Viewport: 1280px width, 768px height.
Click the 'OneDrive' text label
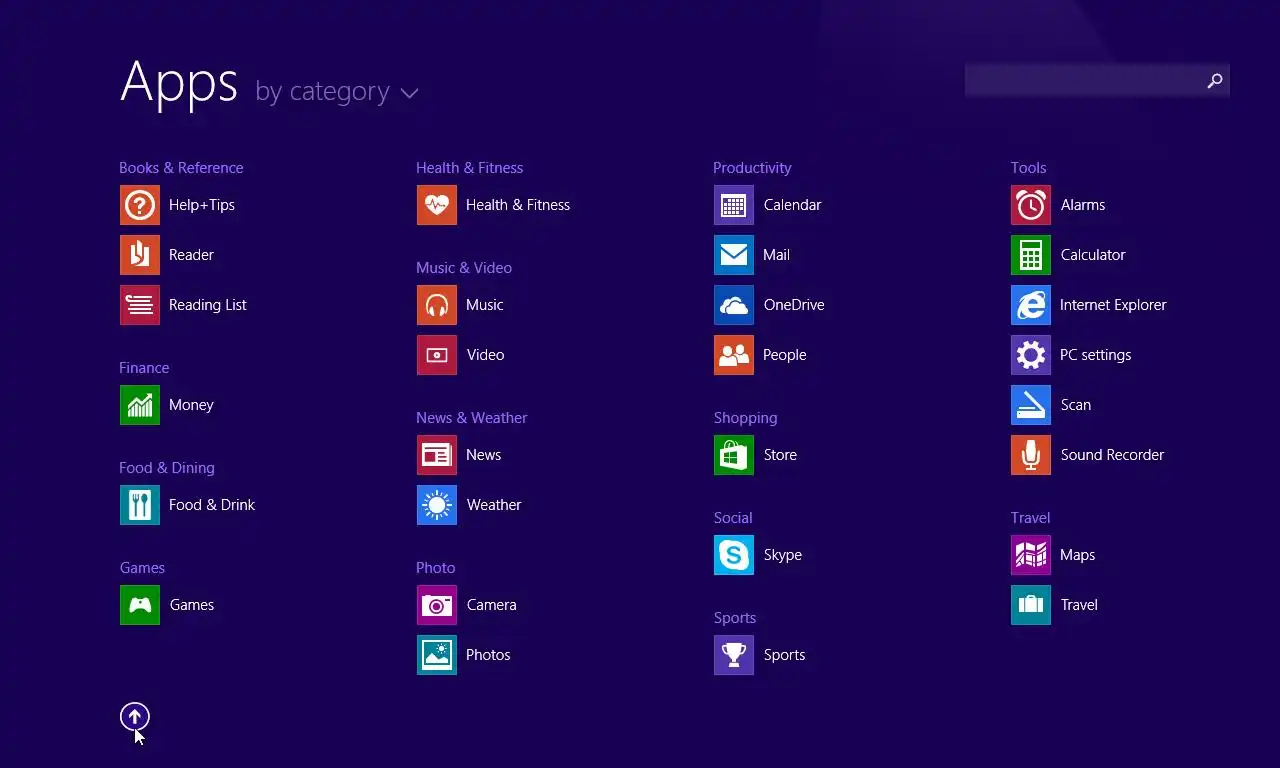[x=794, y=305]
